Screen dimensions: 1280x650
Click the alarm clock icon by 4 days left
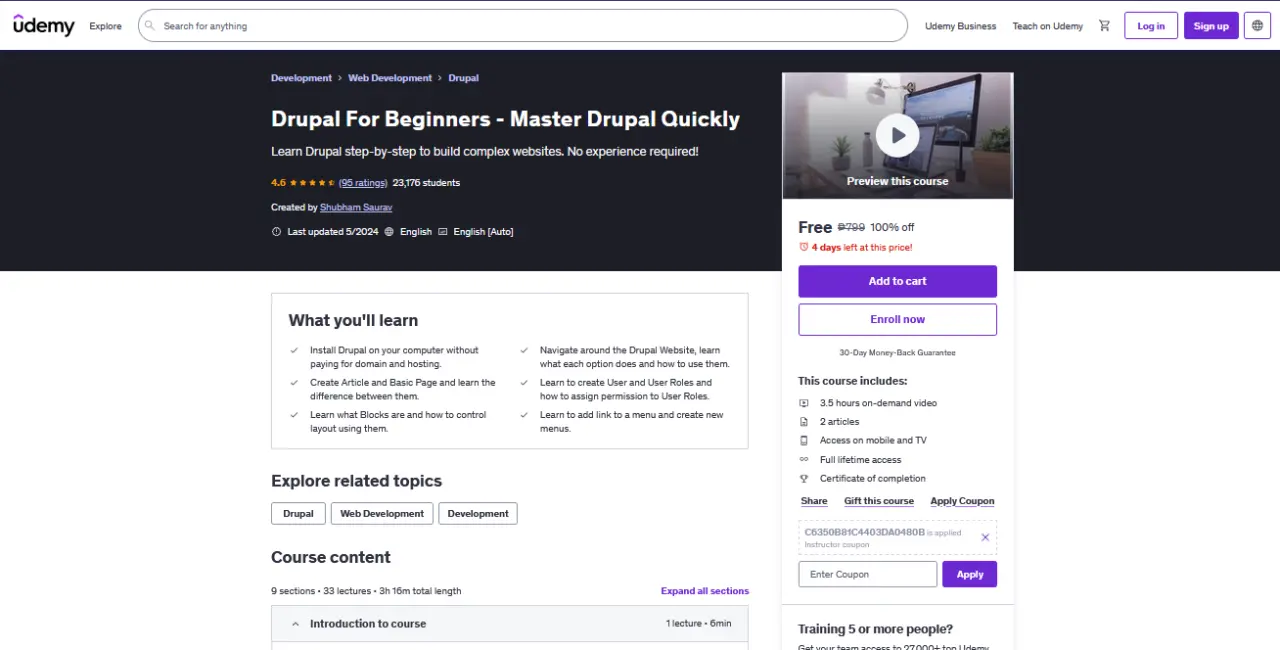pos(803,247)
